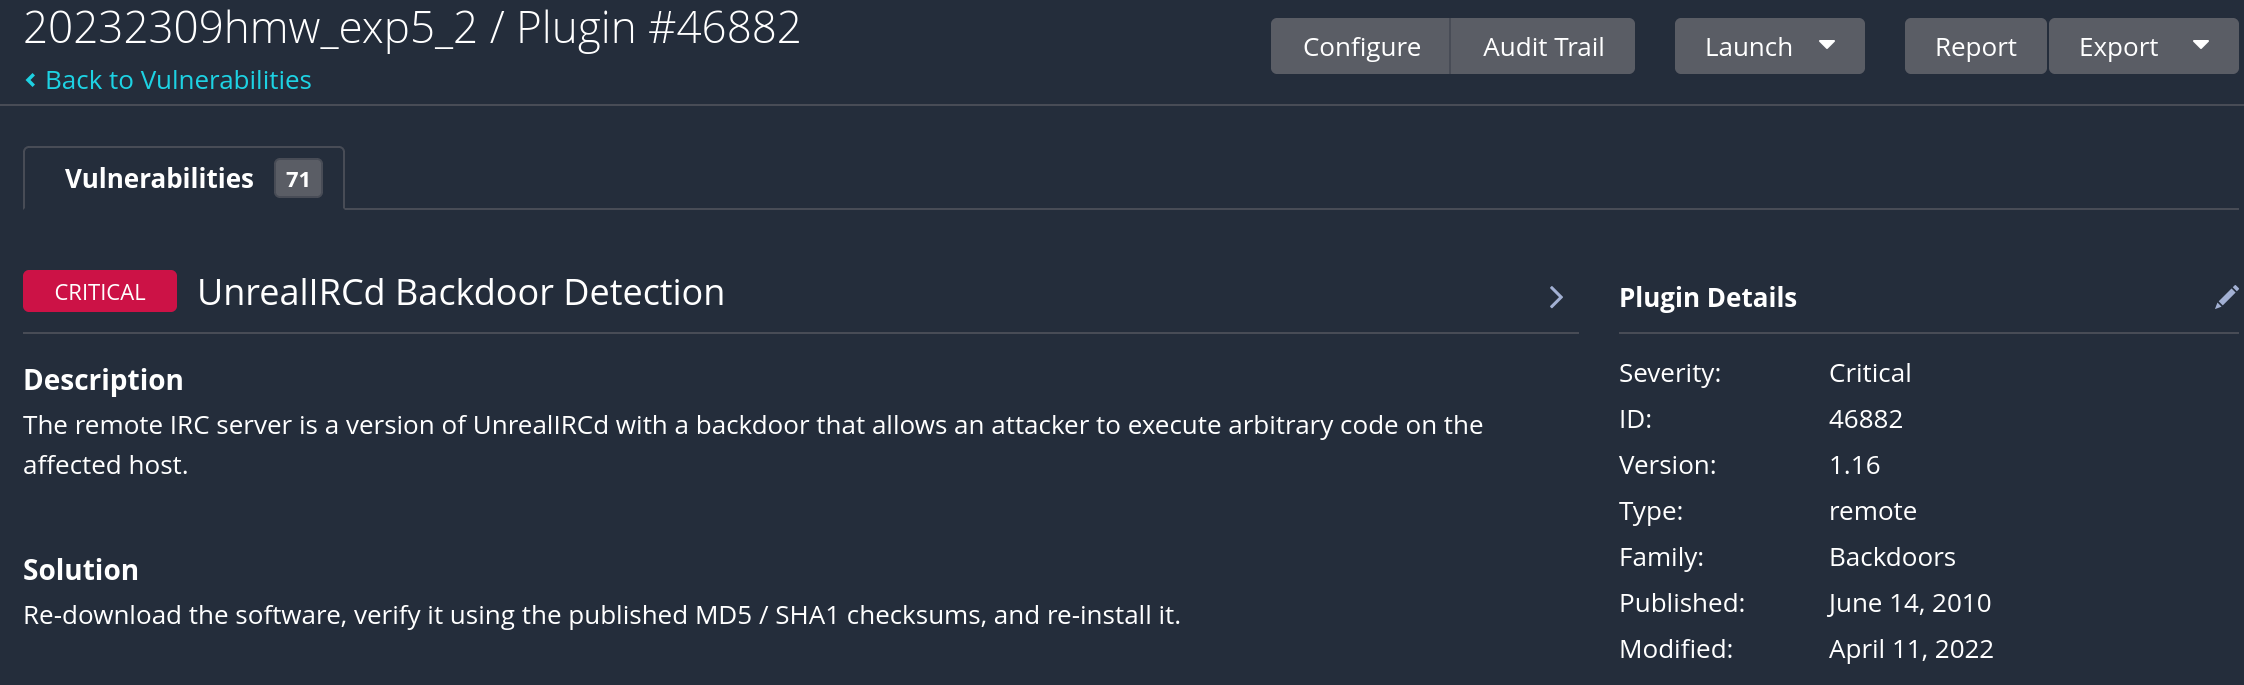The height and width of the screenshot is (685, 2244).
Task: Click the red CRITICAL severity badge
Action: pyautogui.click(x=100, y=291)
